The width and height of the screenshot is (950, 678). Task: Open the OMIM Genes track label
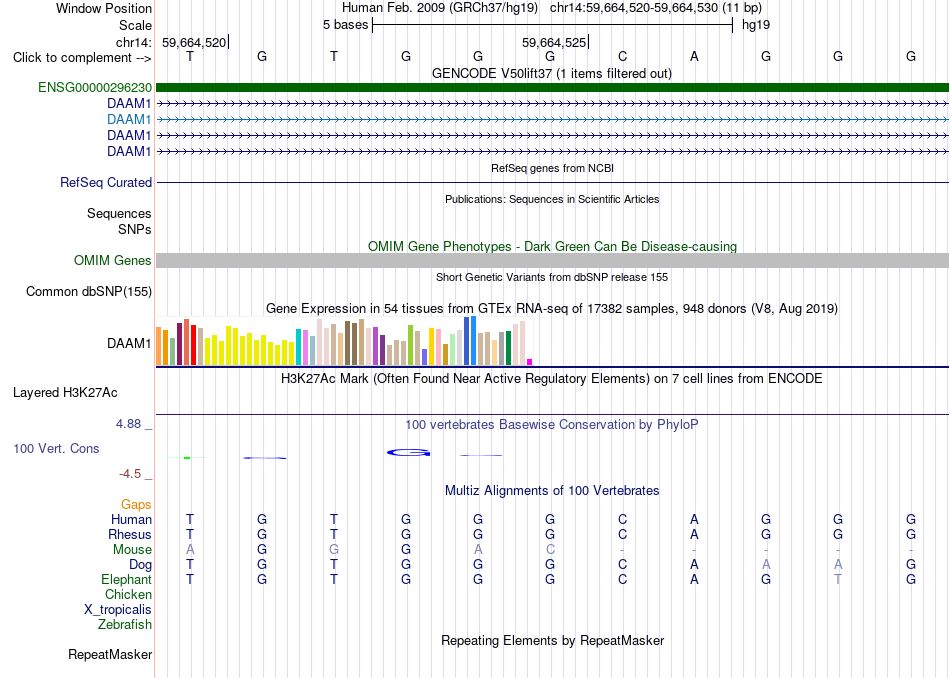[113, 261]
